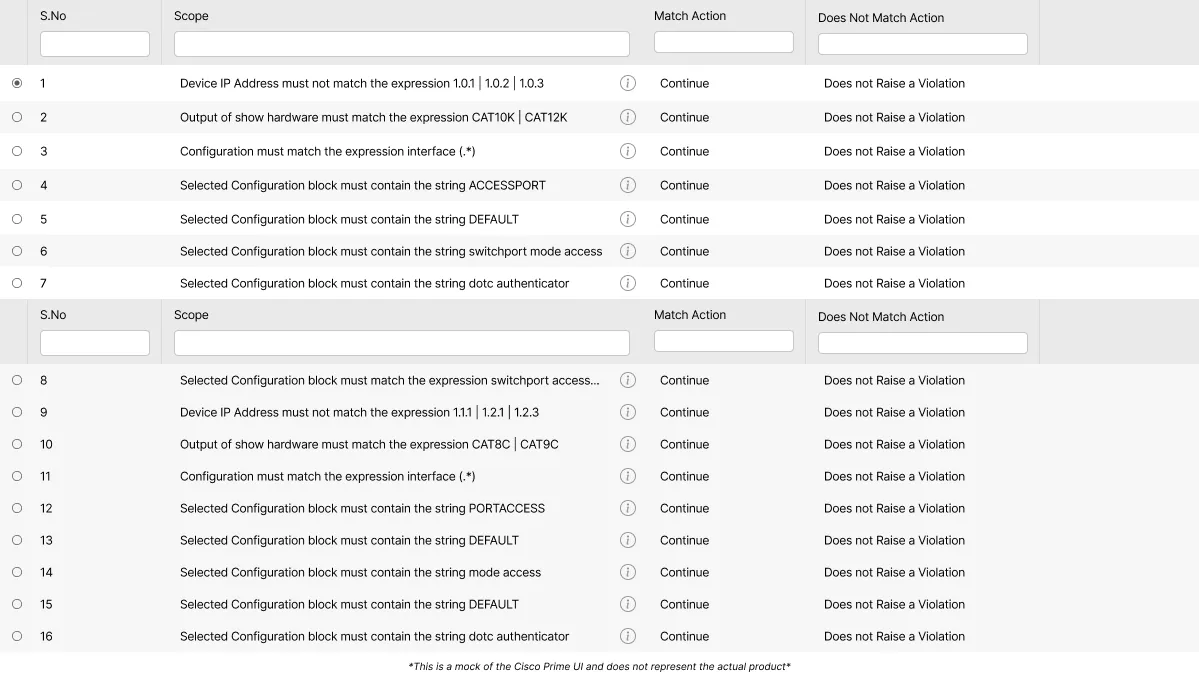Click info icon in row 11 interface expression

pos(628,476)
